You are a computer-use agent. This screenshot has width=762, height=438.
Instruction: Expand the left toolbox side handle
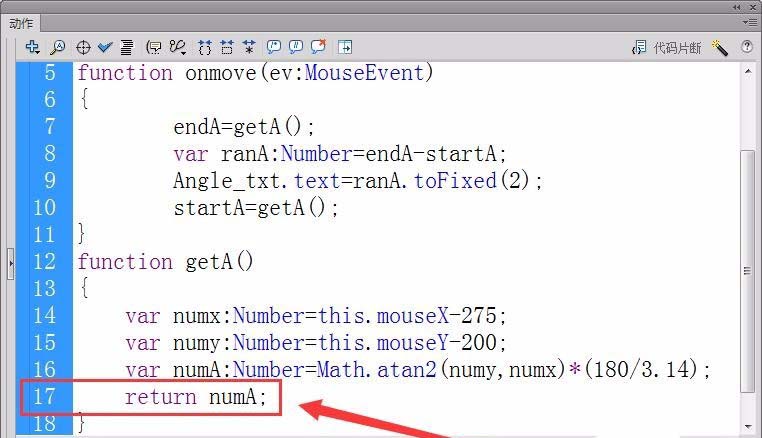pyautogui.click(x=11, y=263)
